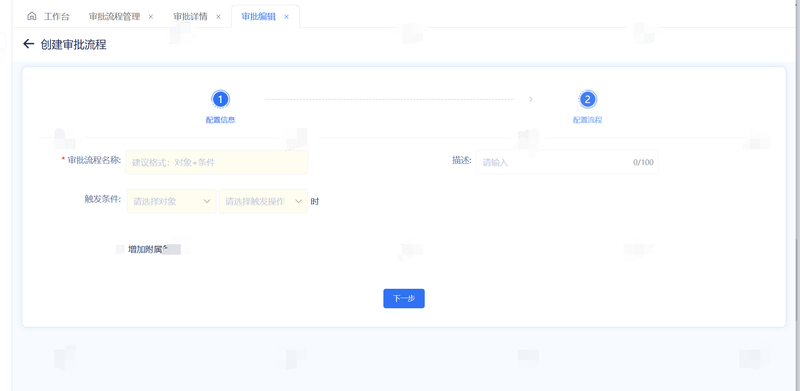Click the 下一步 button
Image resolution: width=800 pixels, height=391 pixels.
coord(404,299)
